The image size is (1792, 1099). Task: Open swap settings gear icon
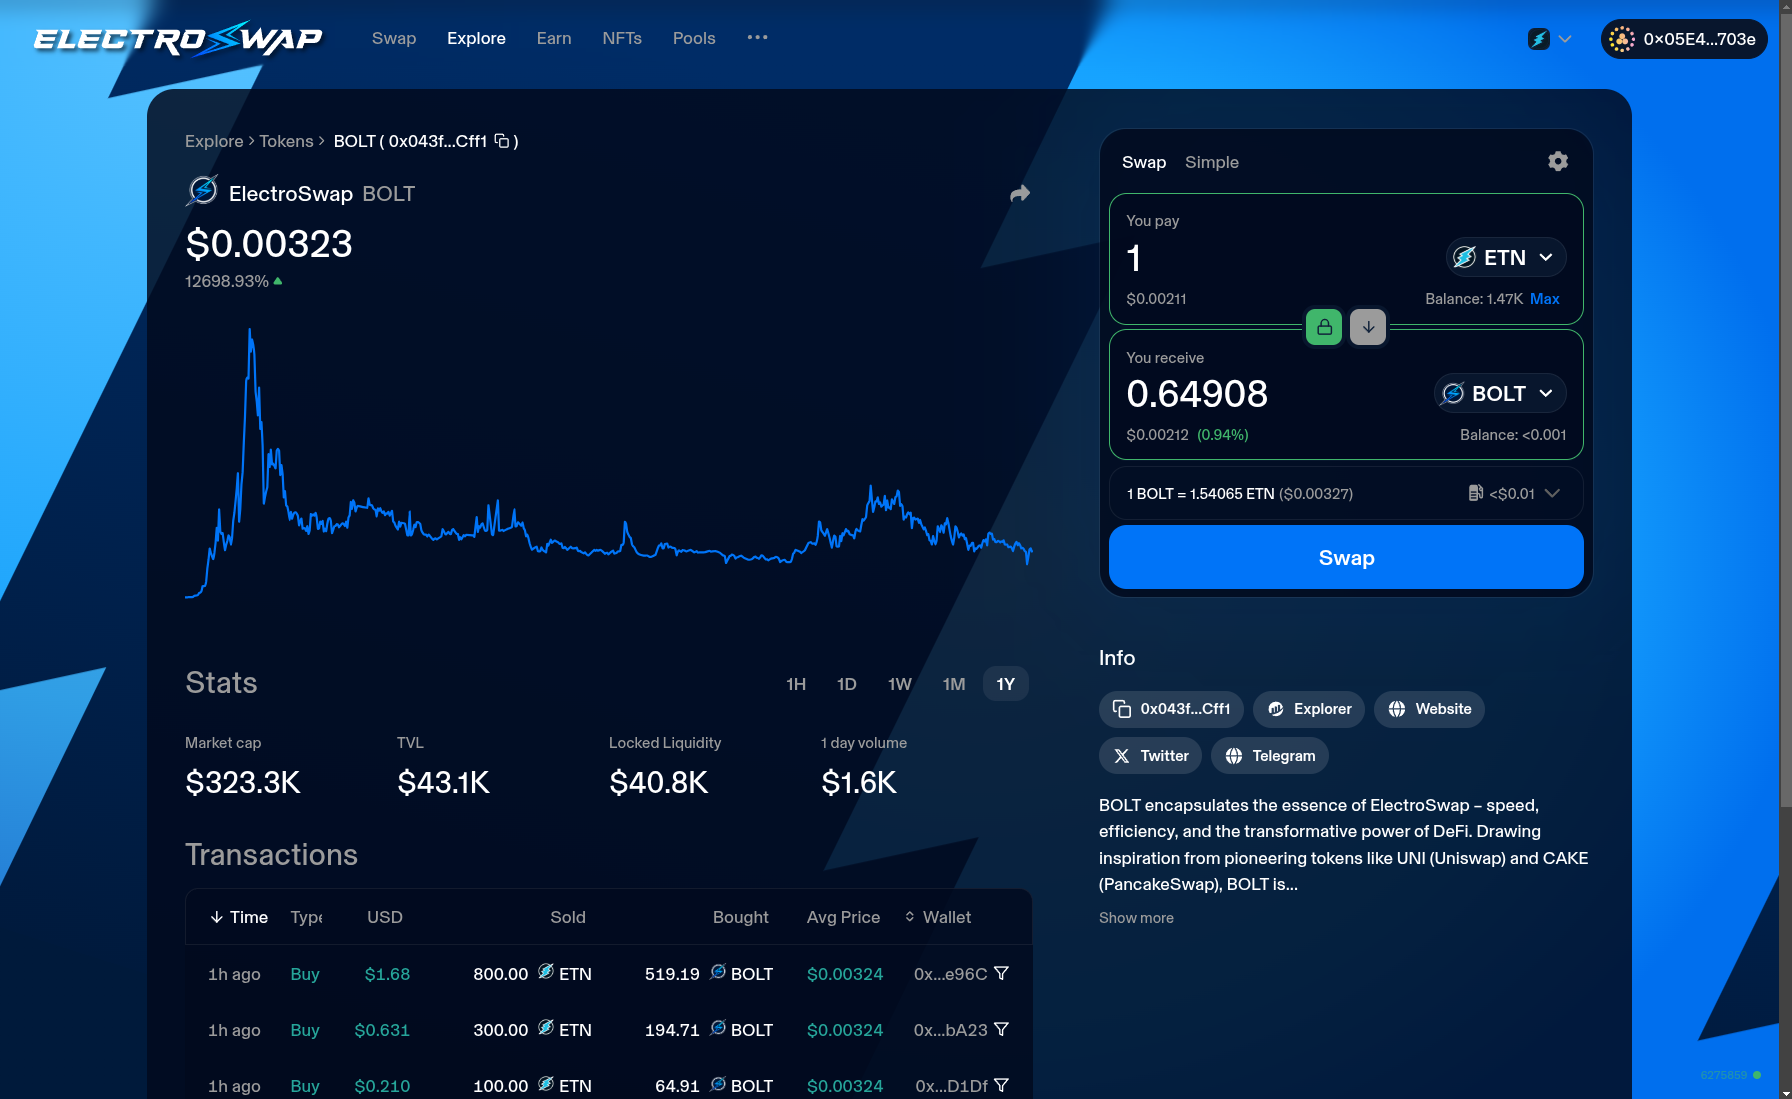(x=1557, y=161)
